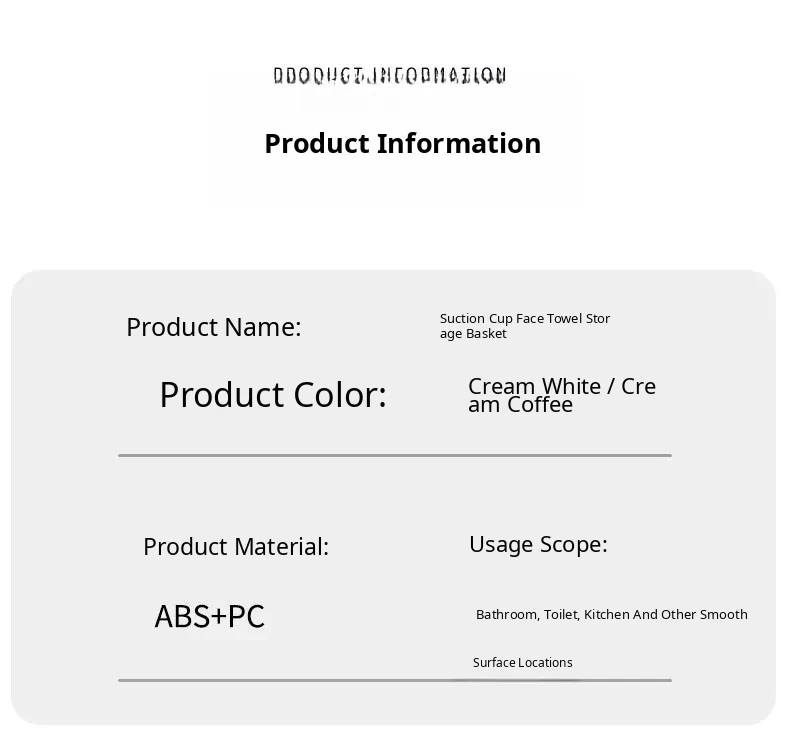
Task: Click the bold "Product Information" heading
Action: [402, 144]
